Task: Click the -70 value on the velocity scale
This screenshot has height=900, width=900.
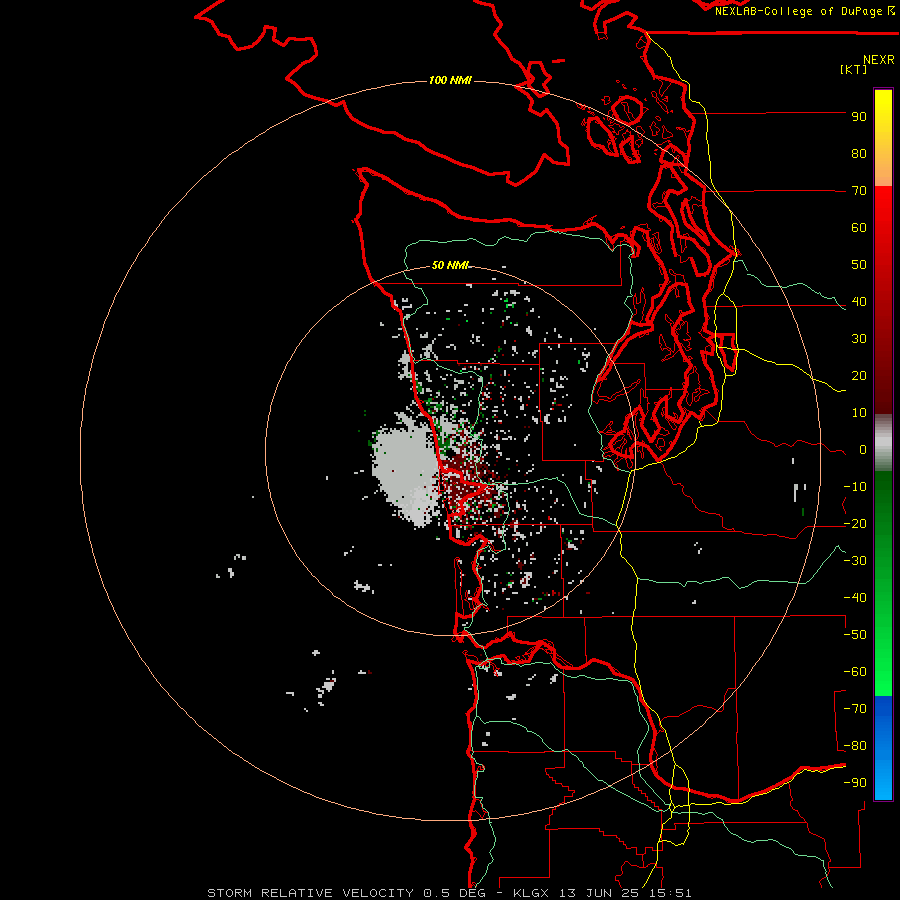Action: [x=855, y=709]
